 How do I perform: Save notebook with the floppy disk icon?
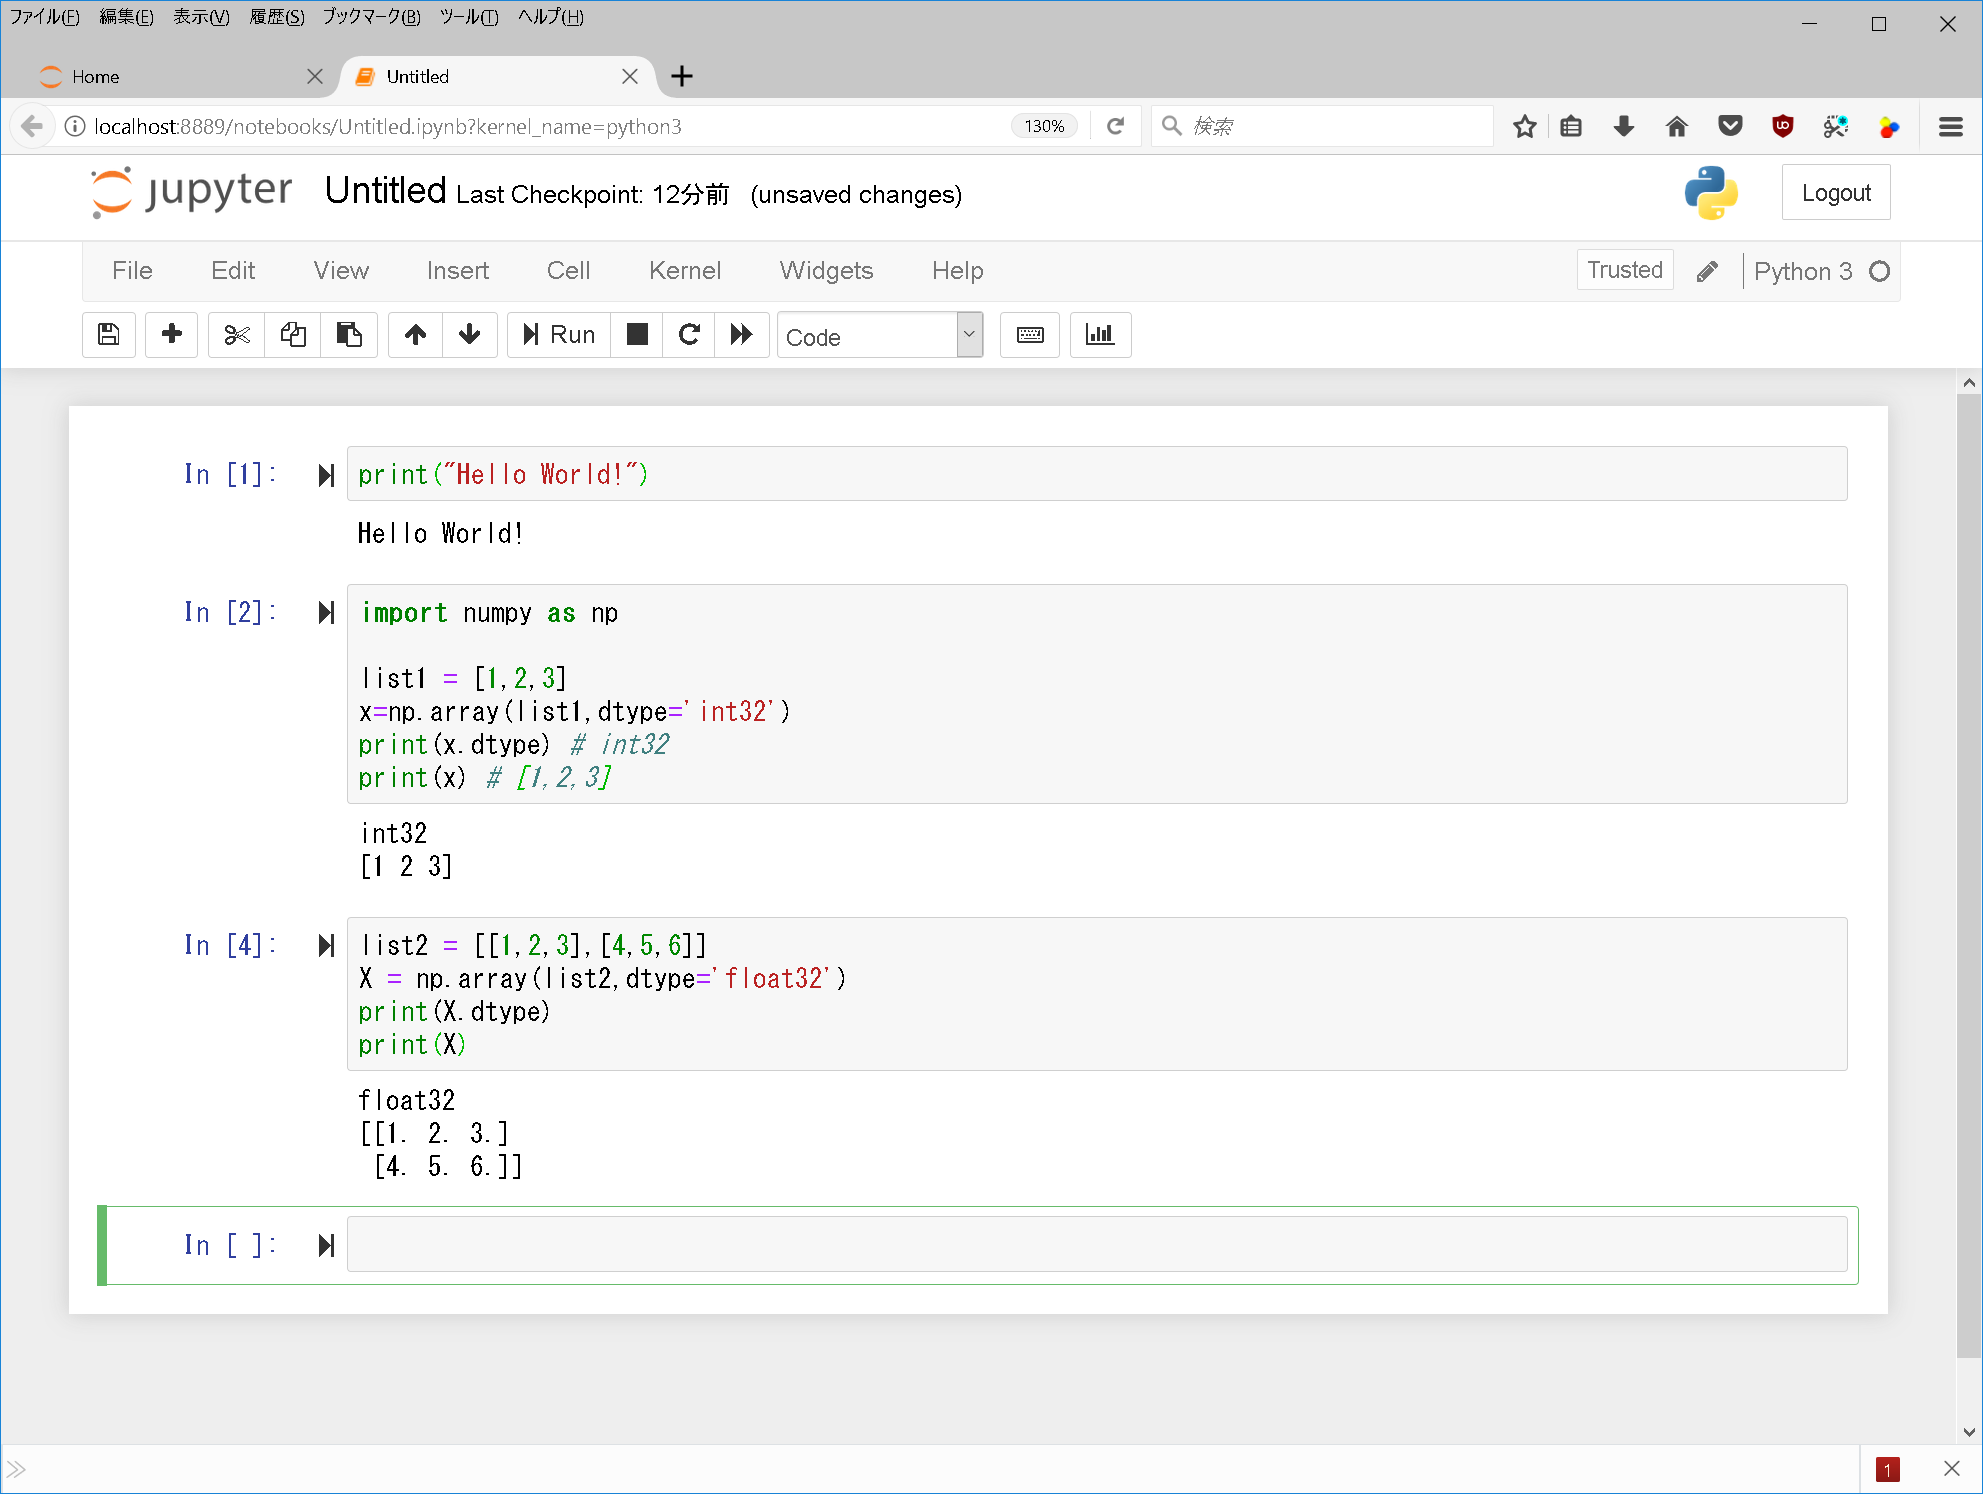(108, 335)
